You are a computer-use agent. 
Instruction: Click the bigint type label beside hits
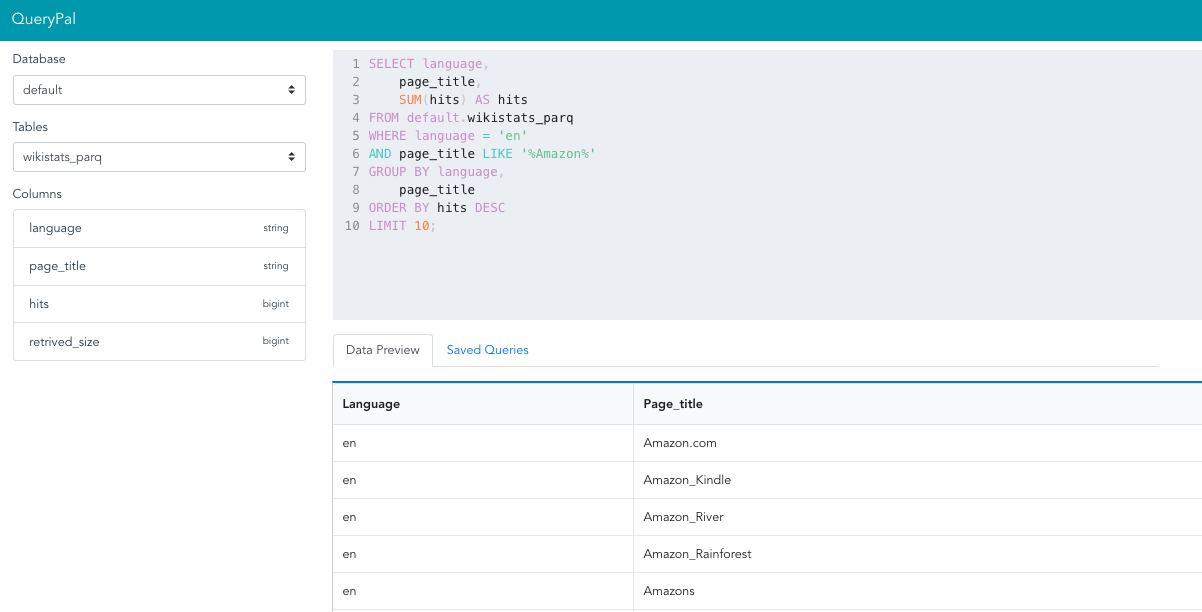pos(276,304)
